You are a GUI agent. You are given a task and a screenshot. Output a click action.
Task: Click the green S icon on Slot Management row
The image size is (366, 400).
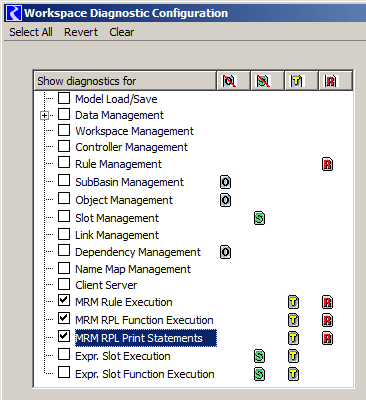[259, 218]
